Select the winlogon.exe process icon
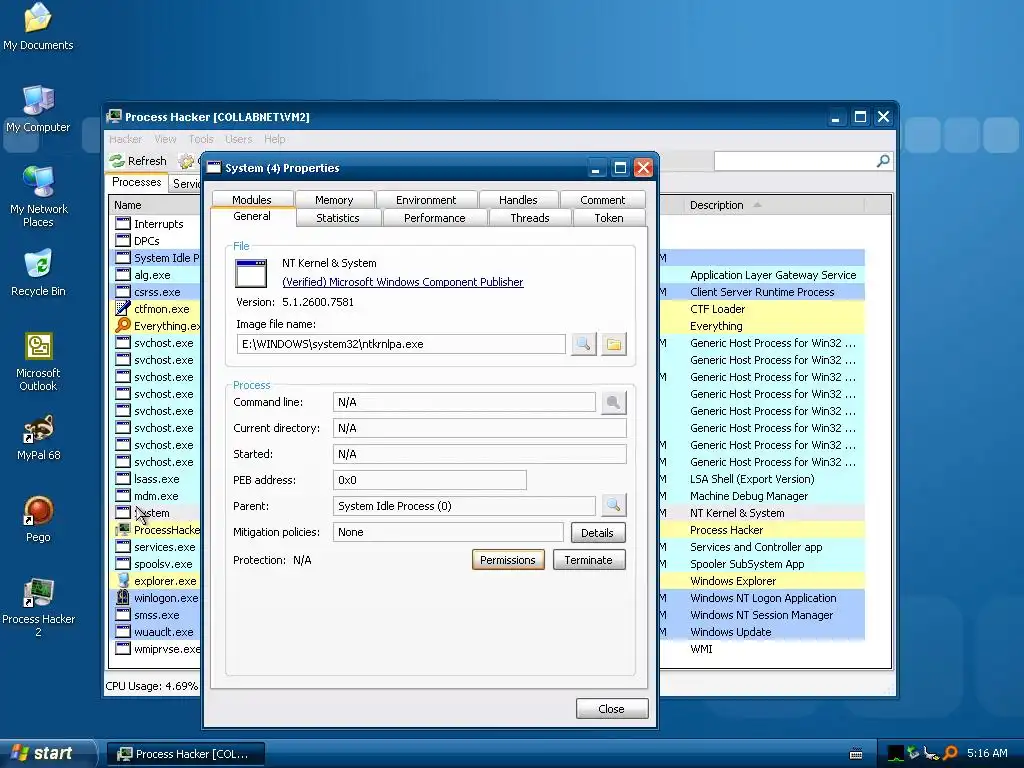Screen dimensions: 1024x768 123,597
